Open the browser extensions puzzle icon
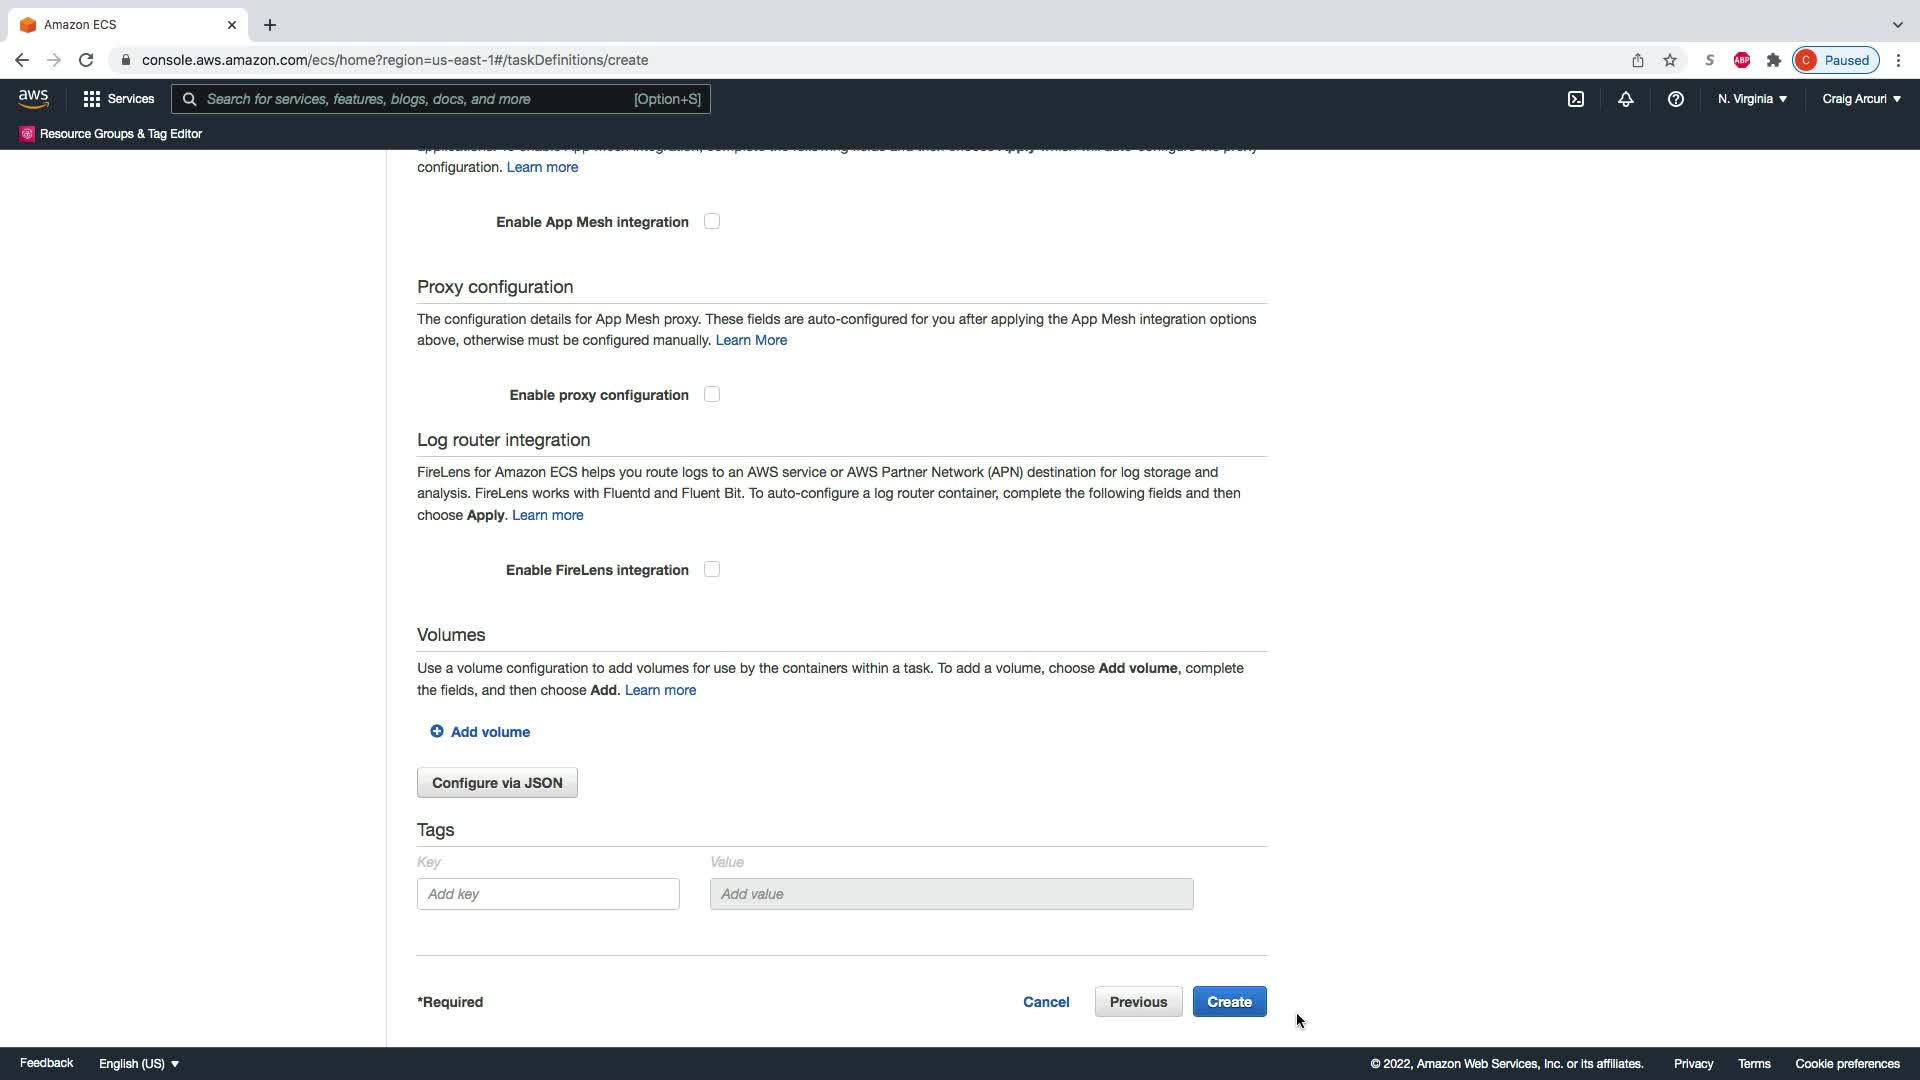This screenshot has height=1080, width=1920. coord(1773,60)
